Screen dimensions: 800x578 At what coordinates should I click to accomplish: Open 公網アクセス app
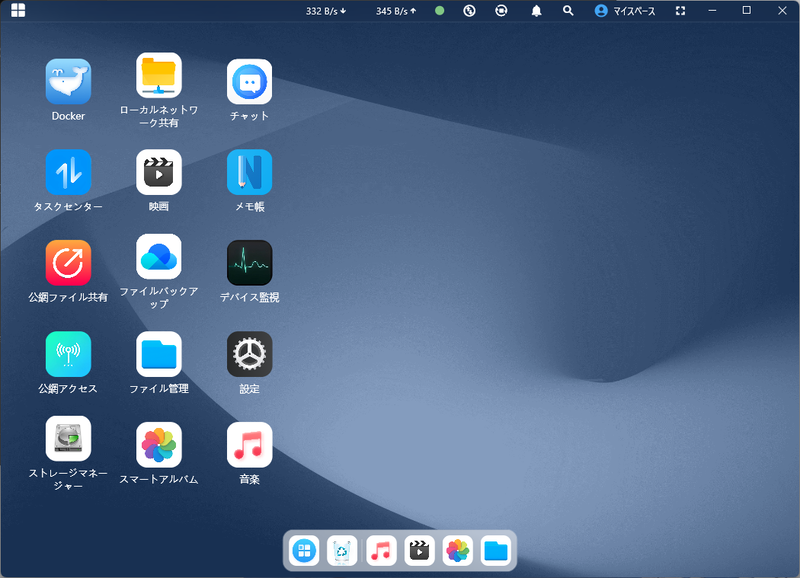[68, 354]
